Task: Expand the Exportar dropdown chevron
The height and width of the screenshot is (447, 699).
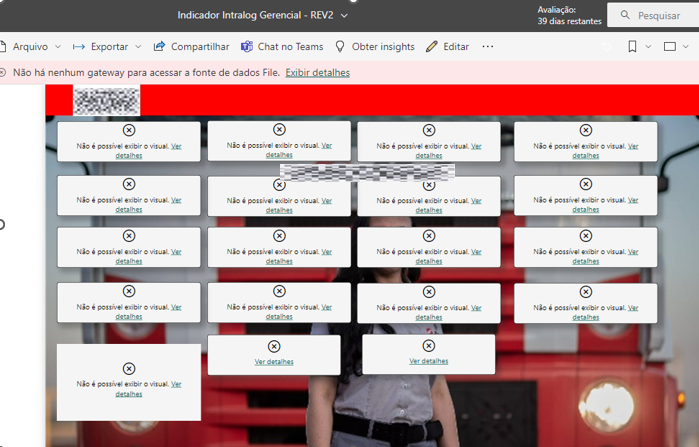Action: (138, 47)
